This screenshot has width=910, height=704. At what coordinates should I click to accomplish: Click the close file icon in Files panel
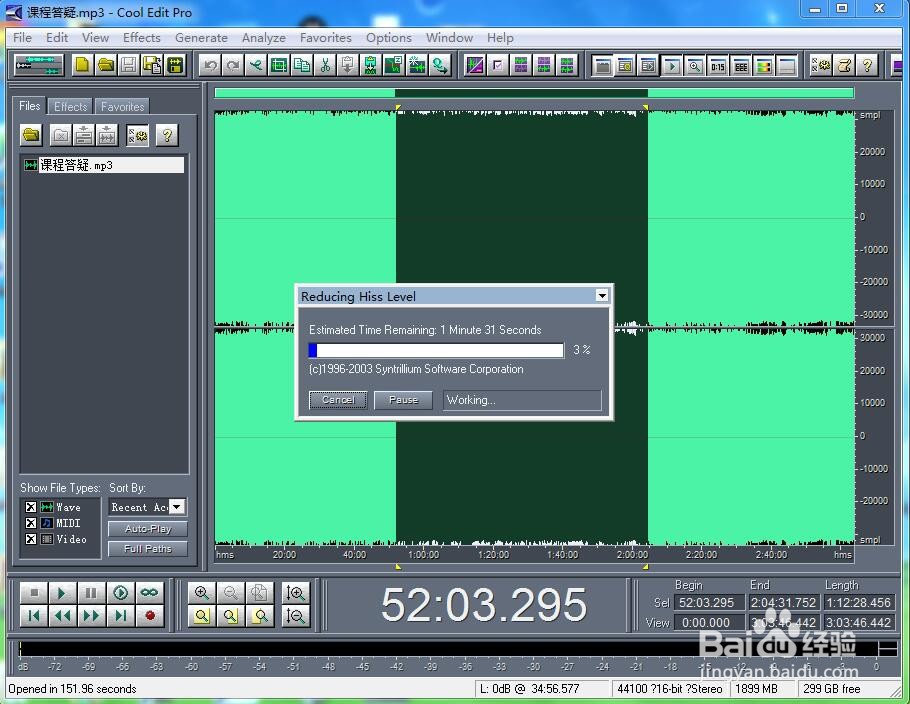[x=60, y=135]
